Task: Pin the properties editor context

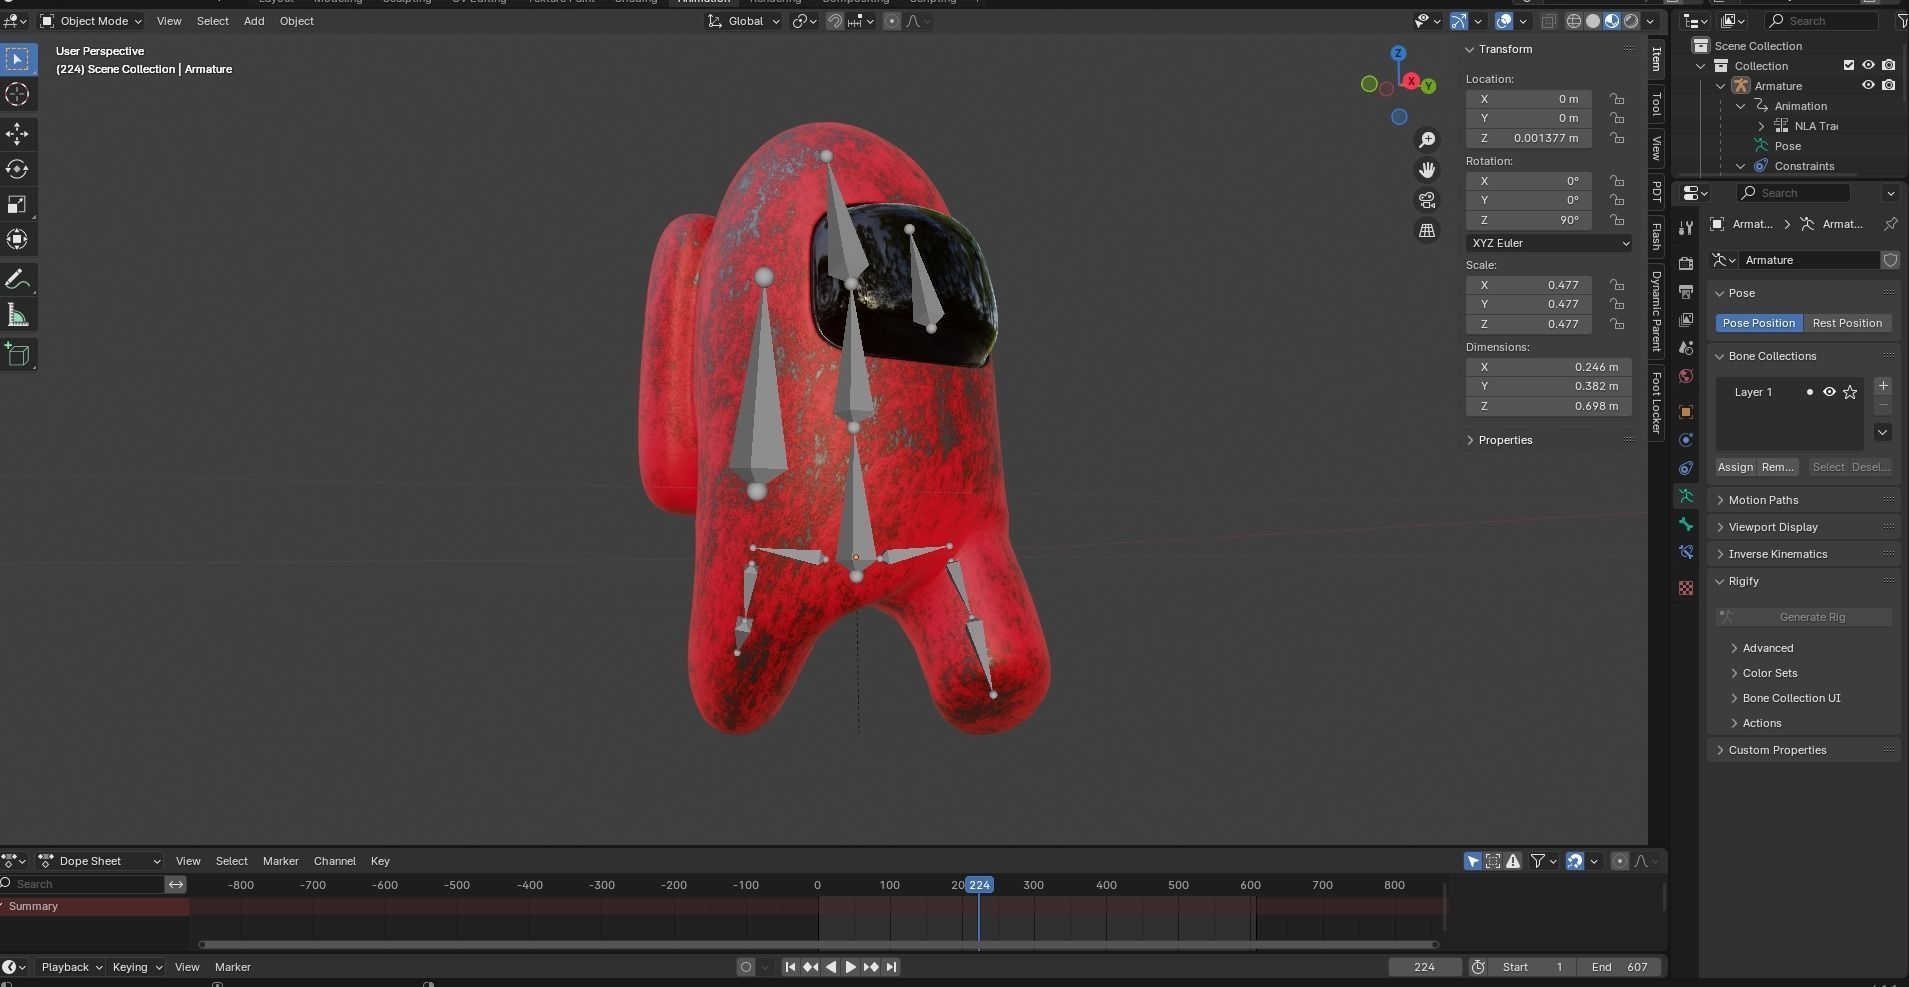Action: 1890,224
